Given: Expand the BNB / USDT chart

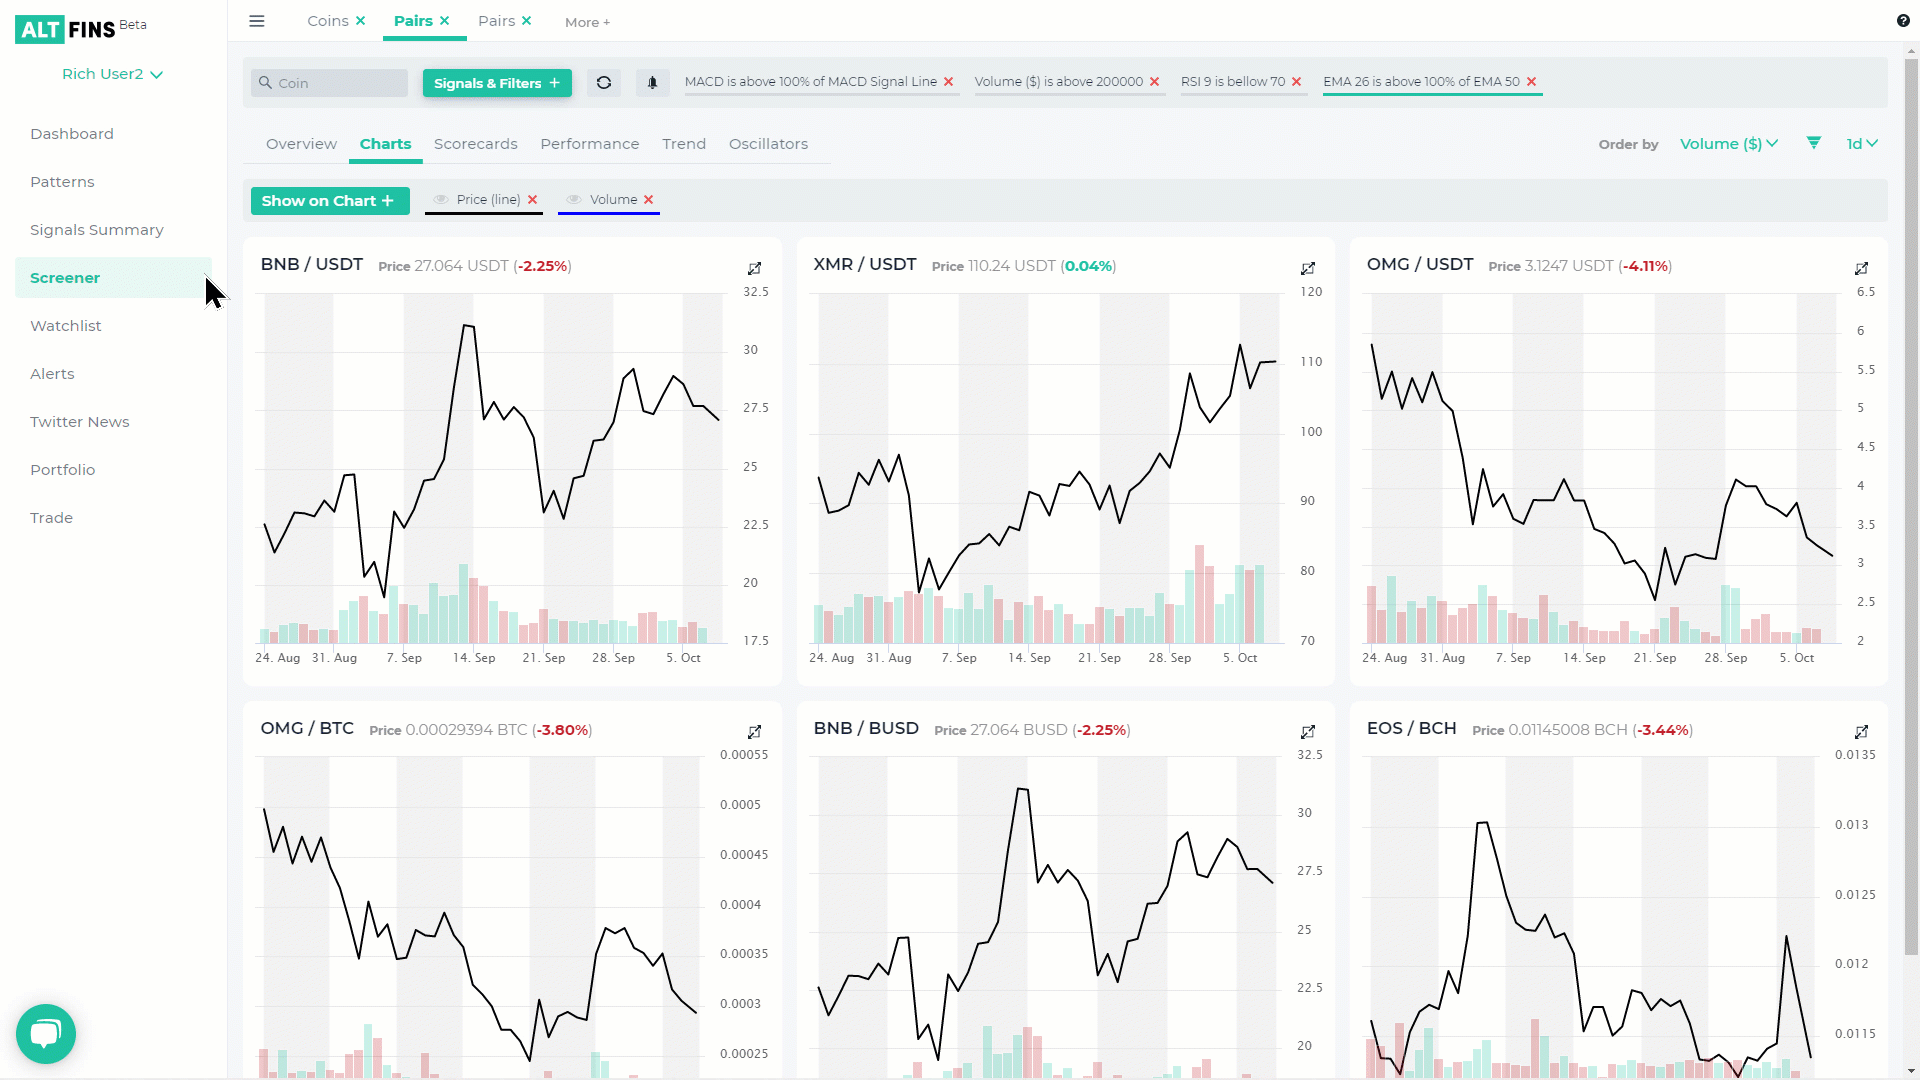Looking at the screenshot, I should [x=755, y=268].
